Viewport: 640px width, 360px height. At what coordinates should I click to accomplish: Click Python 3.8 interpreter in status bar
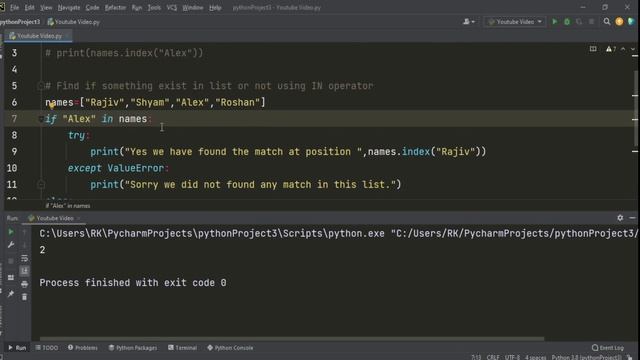(x=587, y=357)
